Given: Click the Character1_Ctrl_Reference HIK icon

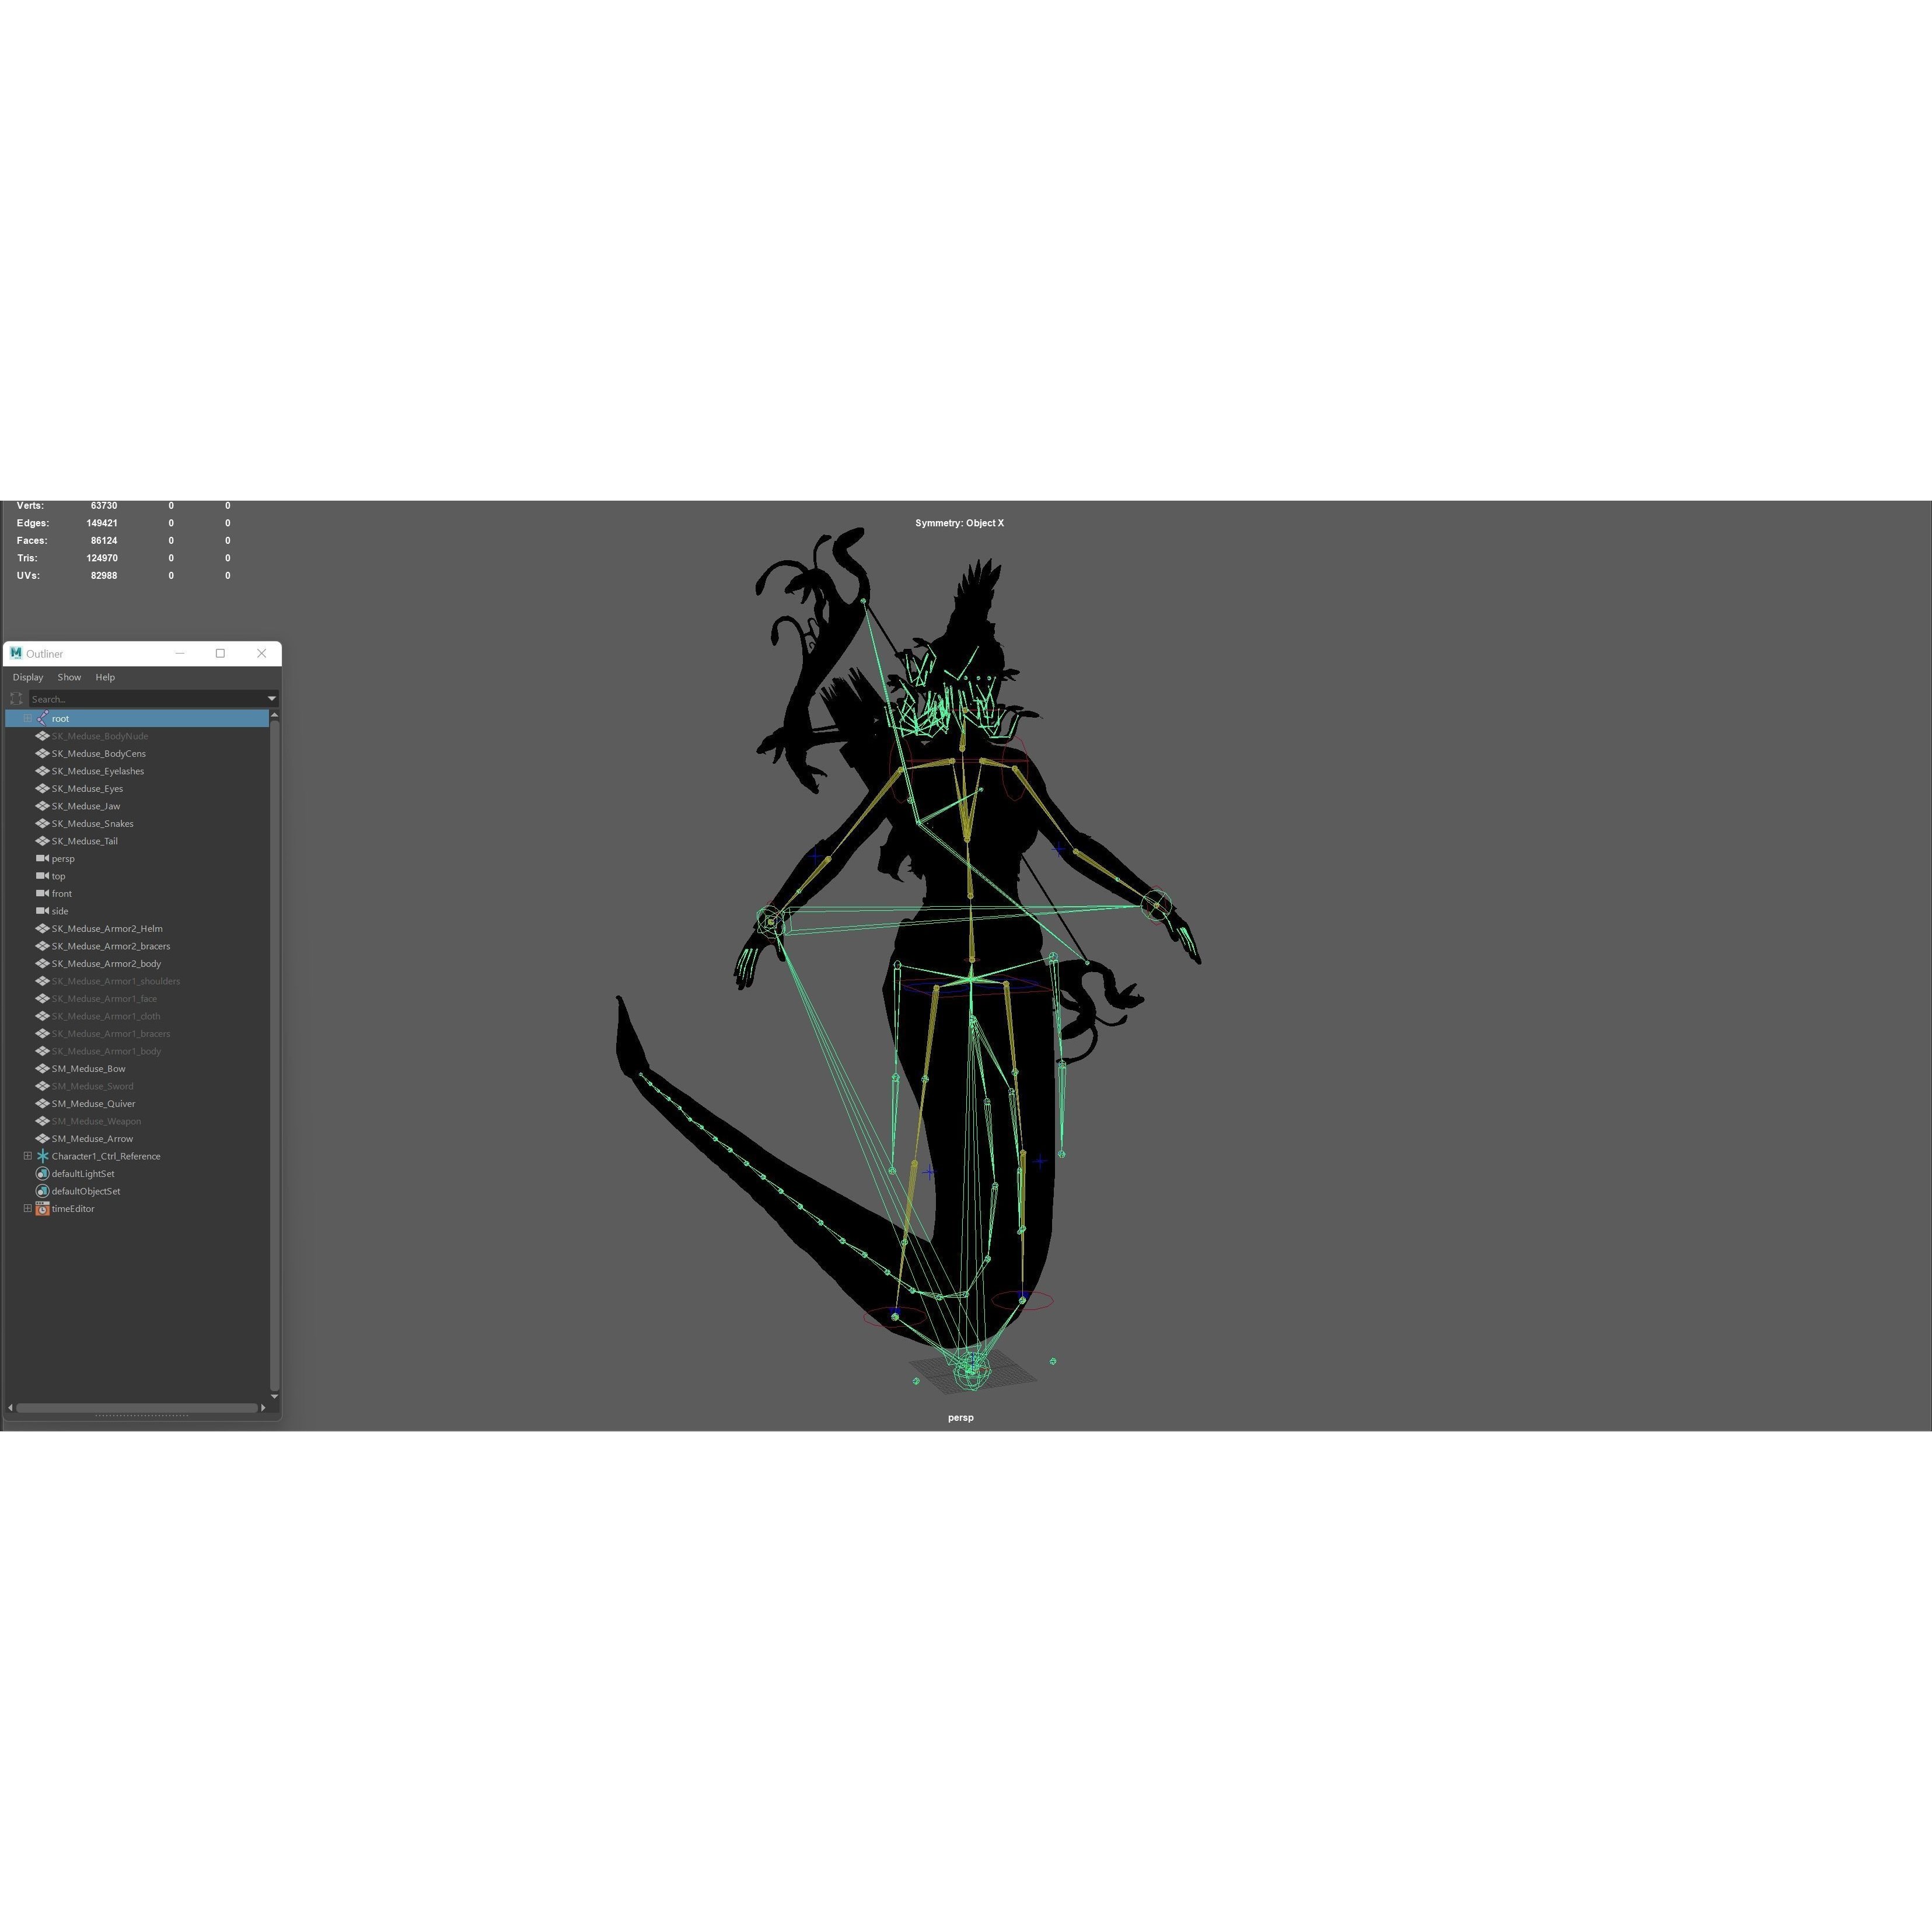Looking at the screenshot, I should [43, 1157].
